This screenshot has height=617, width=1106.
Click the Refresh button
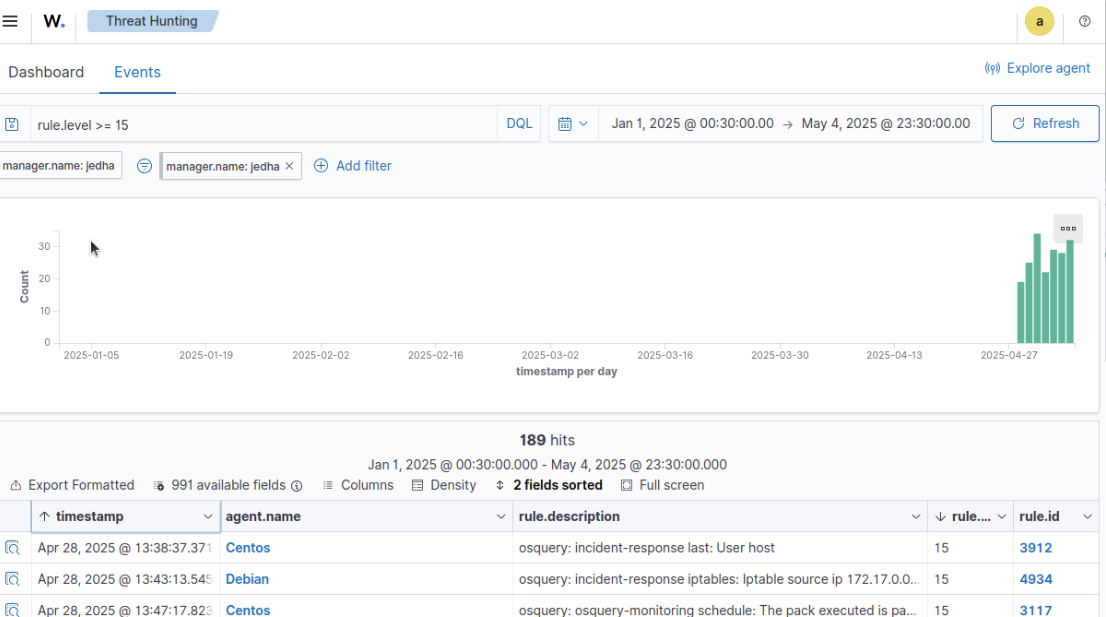pos(1045,123)
